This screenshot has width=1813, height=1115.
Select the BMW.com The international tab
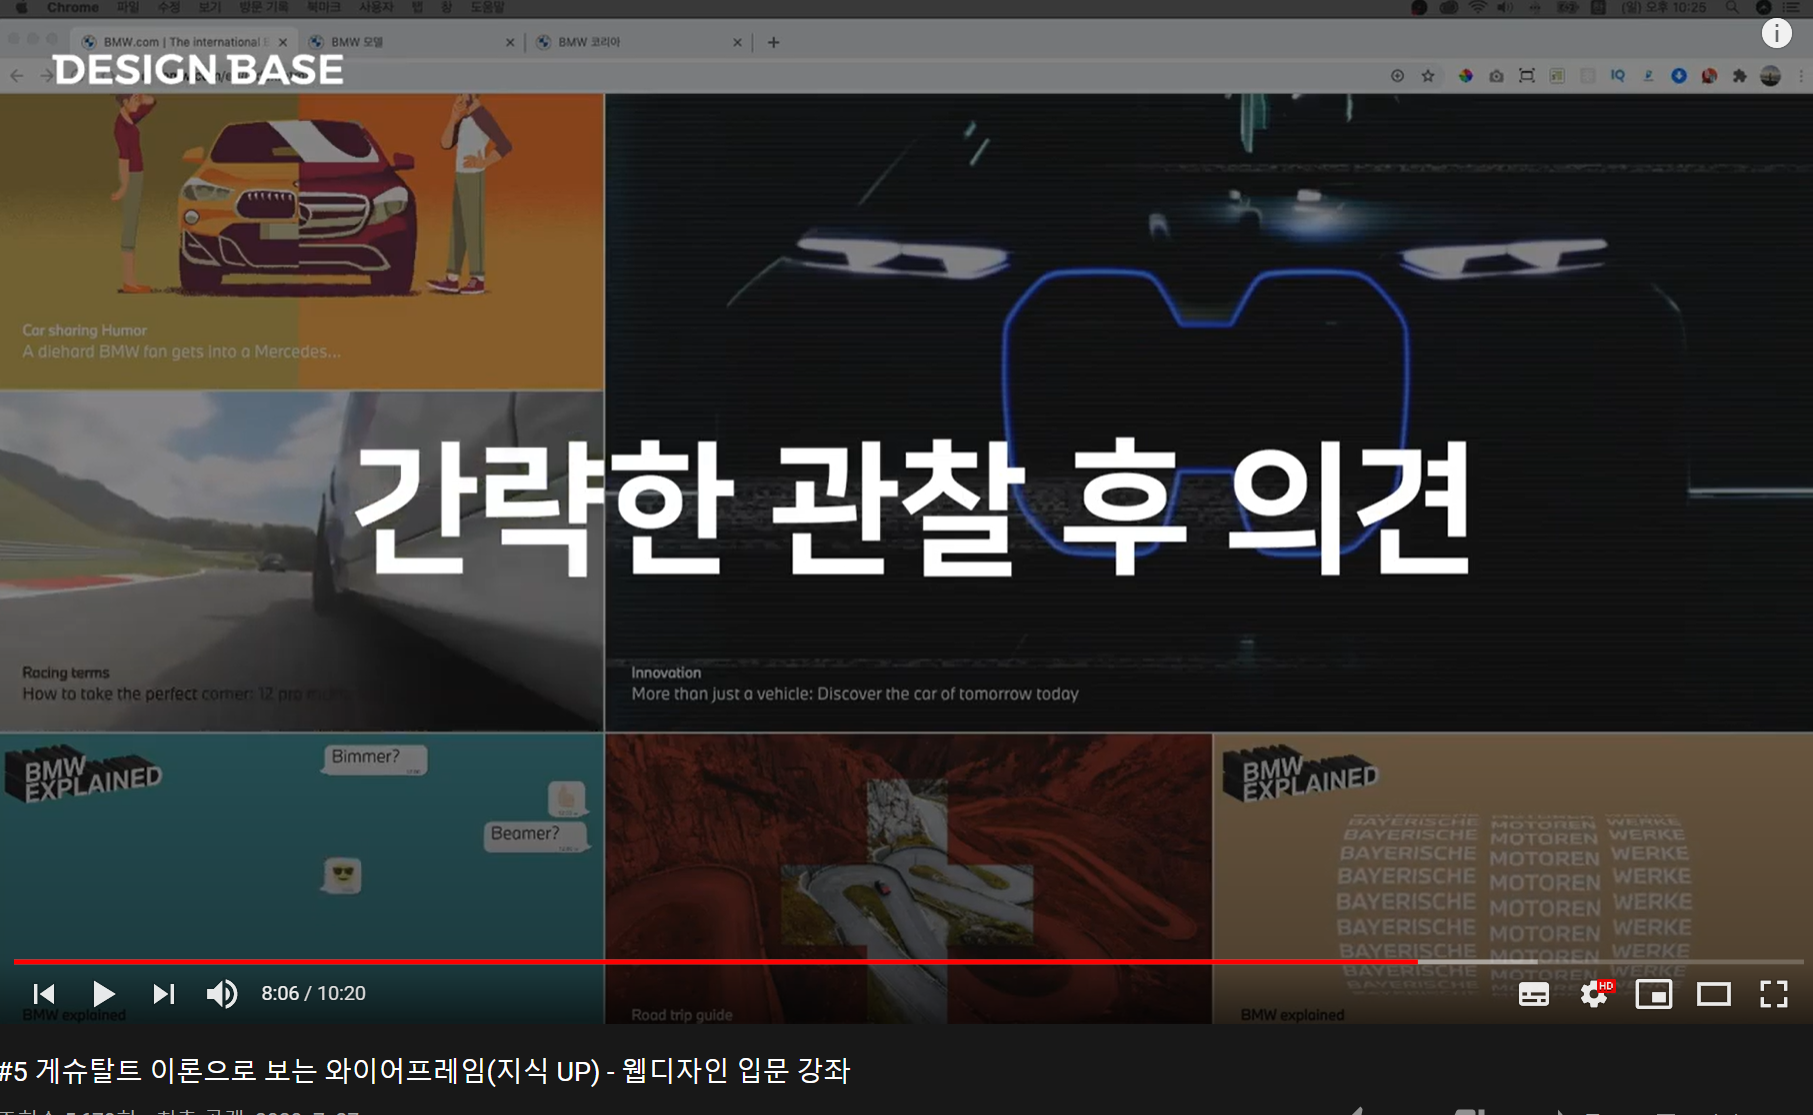(182, 42)
